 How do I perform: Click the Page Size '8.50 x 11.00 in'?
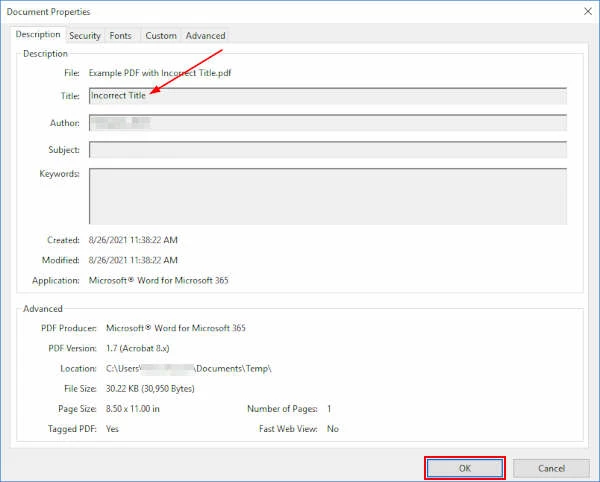(132, 409)
